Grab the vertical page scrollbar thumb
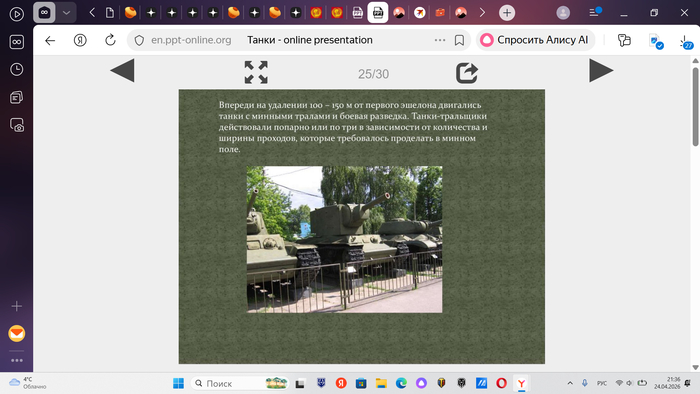Screen dimensions: 700x394 click(696, 107)
